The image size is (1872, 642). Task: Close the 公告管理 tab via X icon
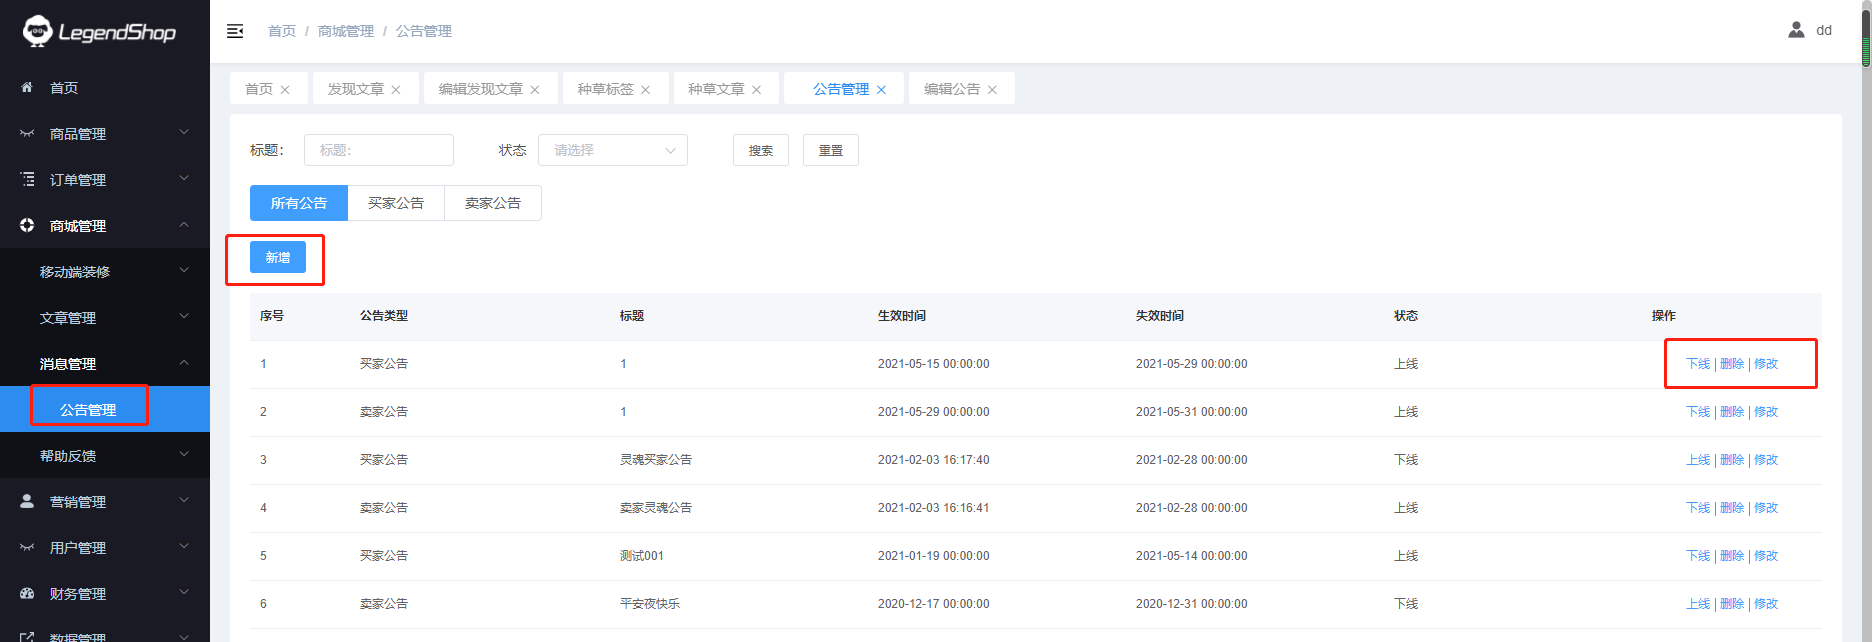[x=881, y=90]
